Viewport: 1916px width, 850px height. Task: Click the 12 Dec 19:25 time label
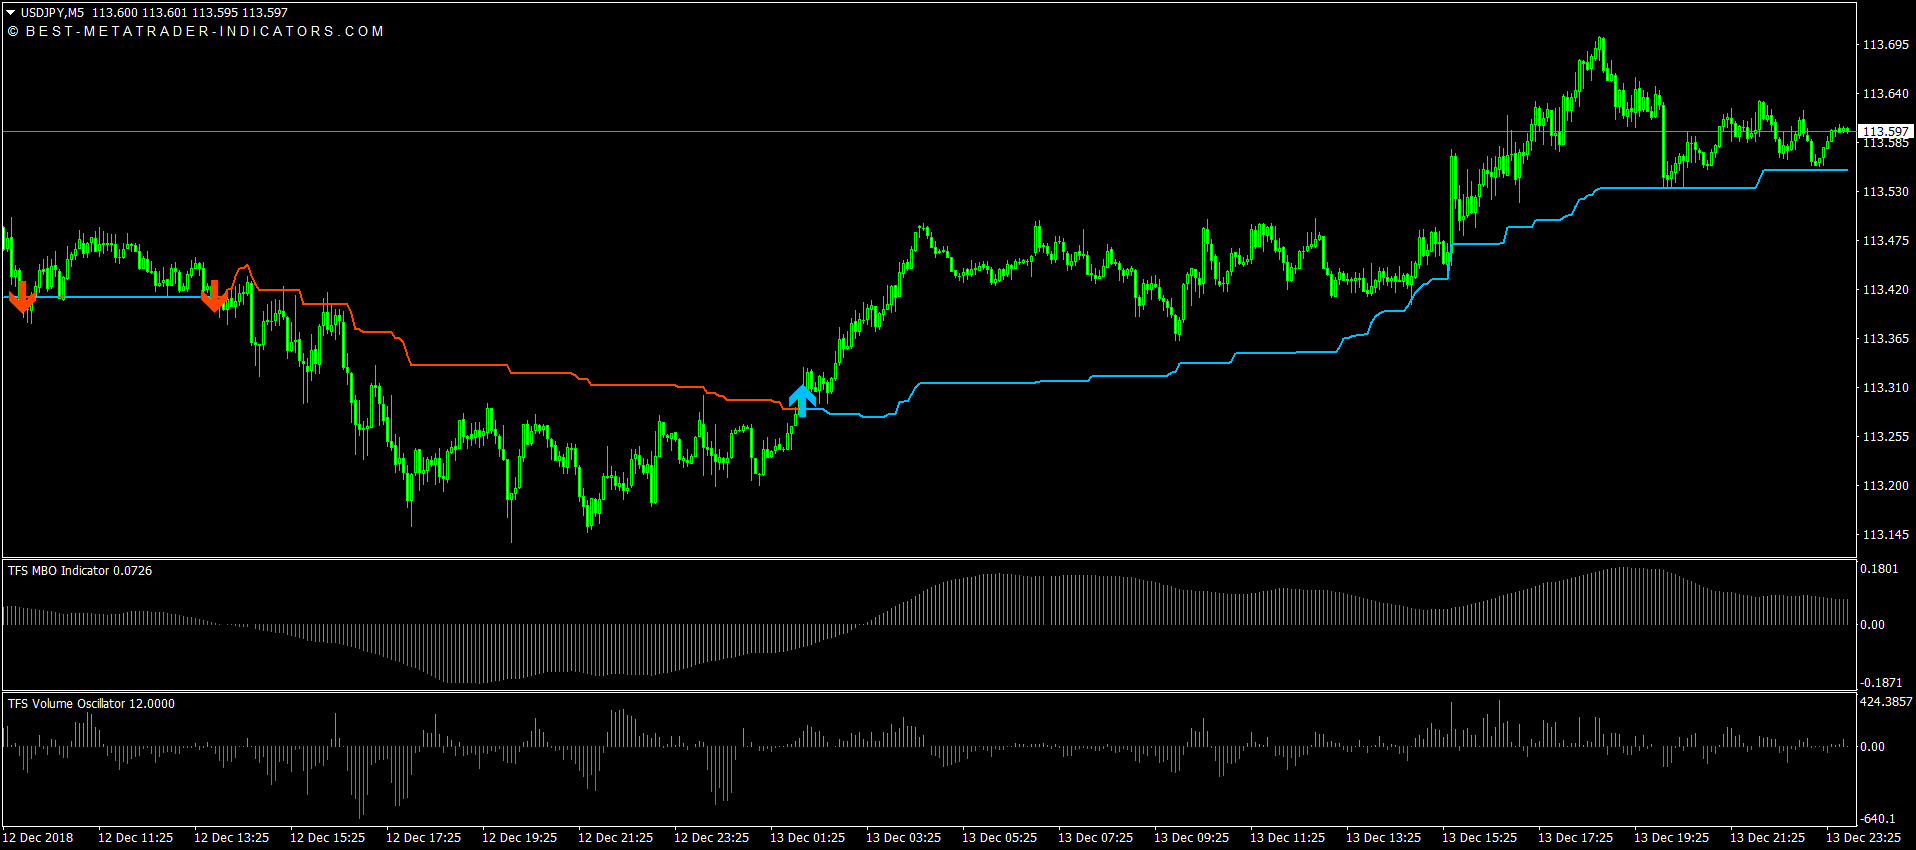[x=519, y=838]
